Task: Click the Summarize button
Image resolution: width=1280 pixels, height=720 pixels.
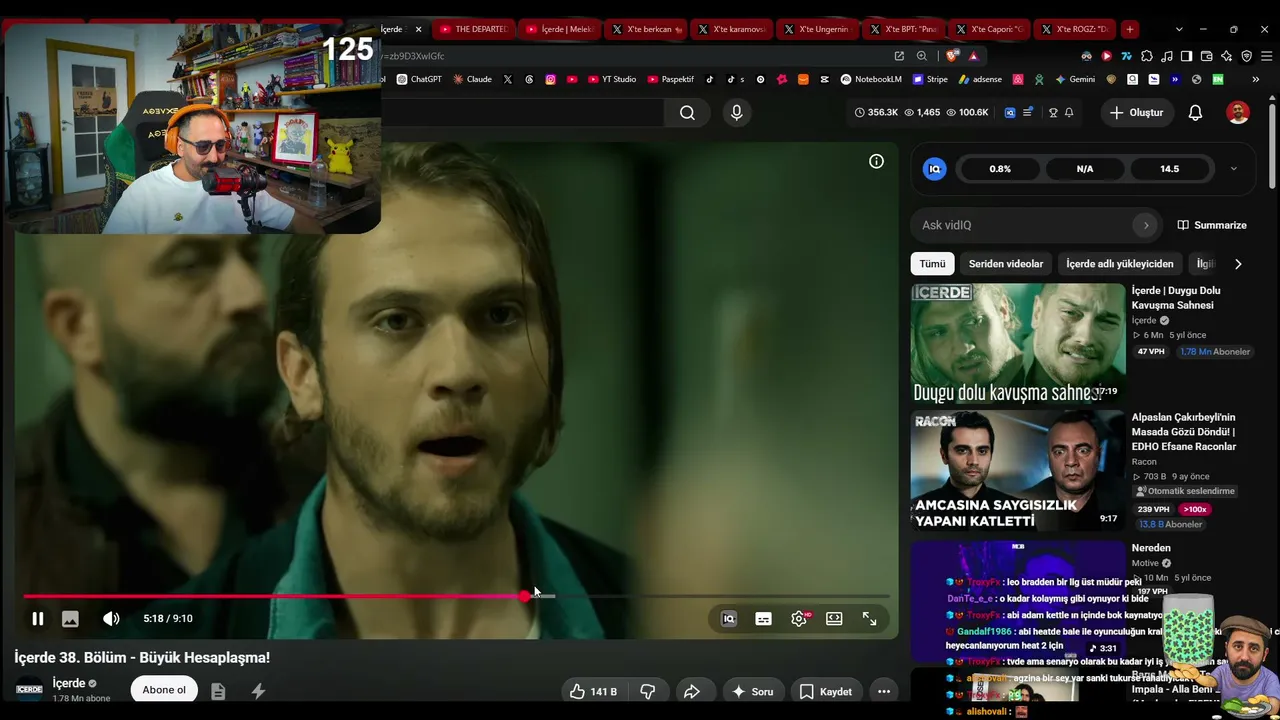Action: 1212,226
